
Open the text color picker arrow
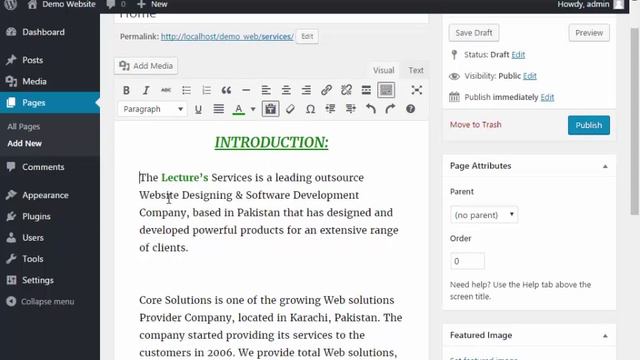click(253, 109)
